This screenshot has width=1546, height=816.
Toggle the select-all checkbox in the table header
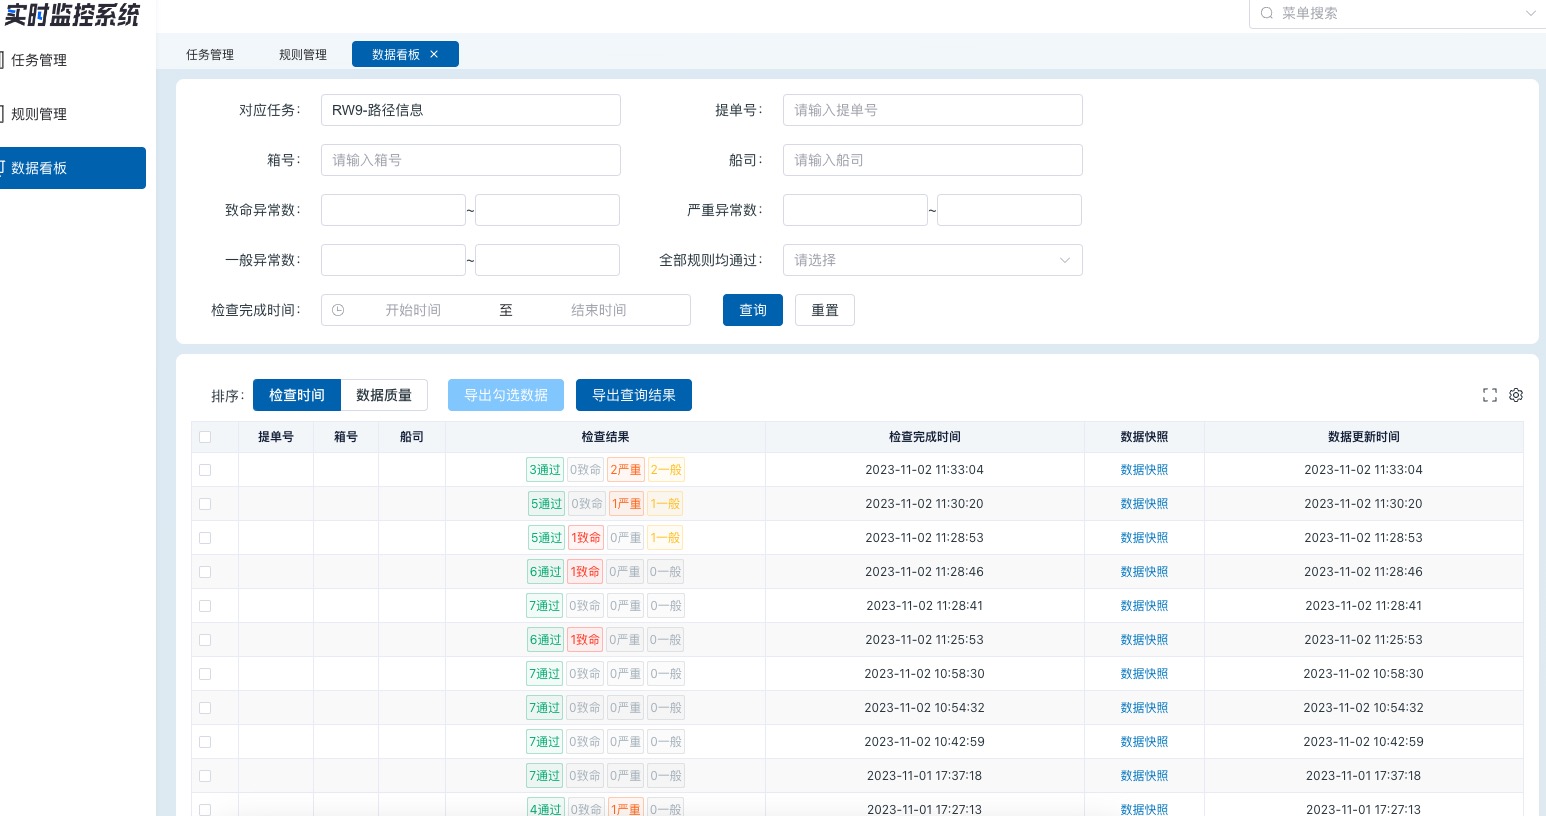[x=205, y=437]
